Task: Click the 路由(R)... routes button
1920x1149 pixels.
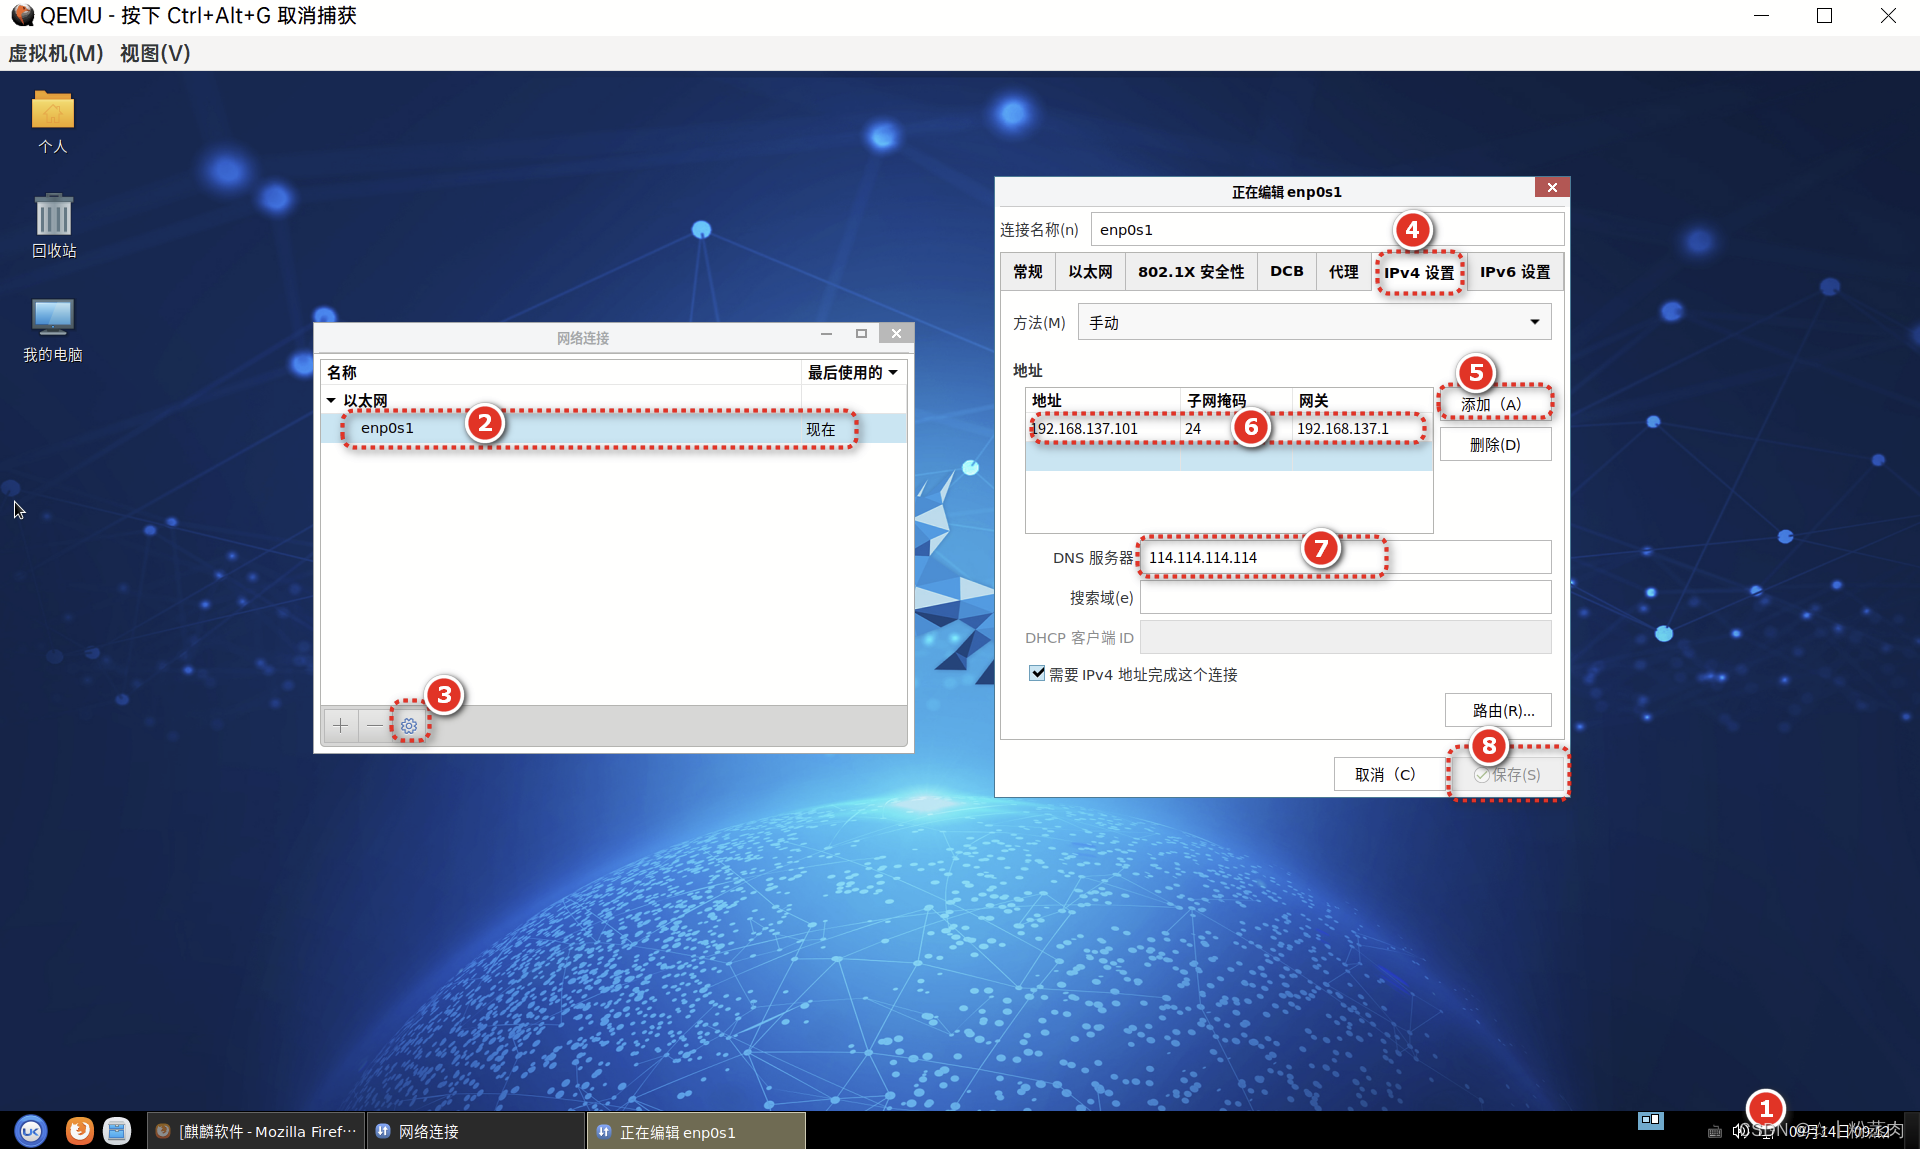Action: point(1498,710)
